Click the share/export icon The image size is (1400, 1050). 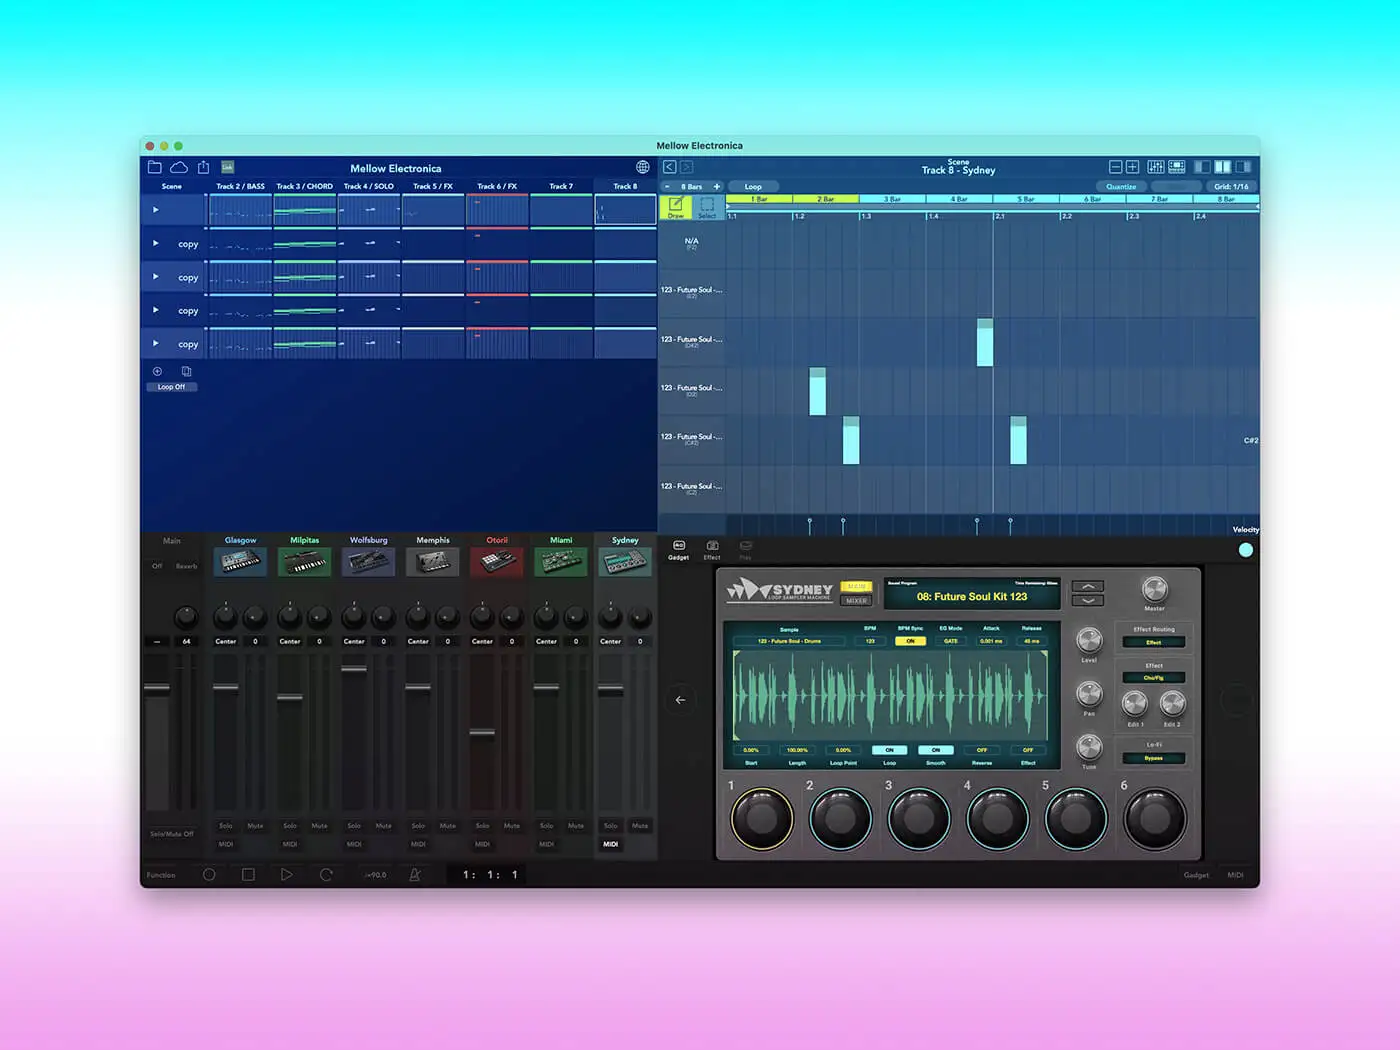203,167
